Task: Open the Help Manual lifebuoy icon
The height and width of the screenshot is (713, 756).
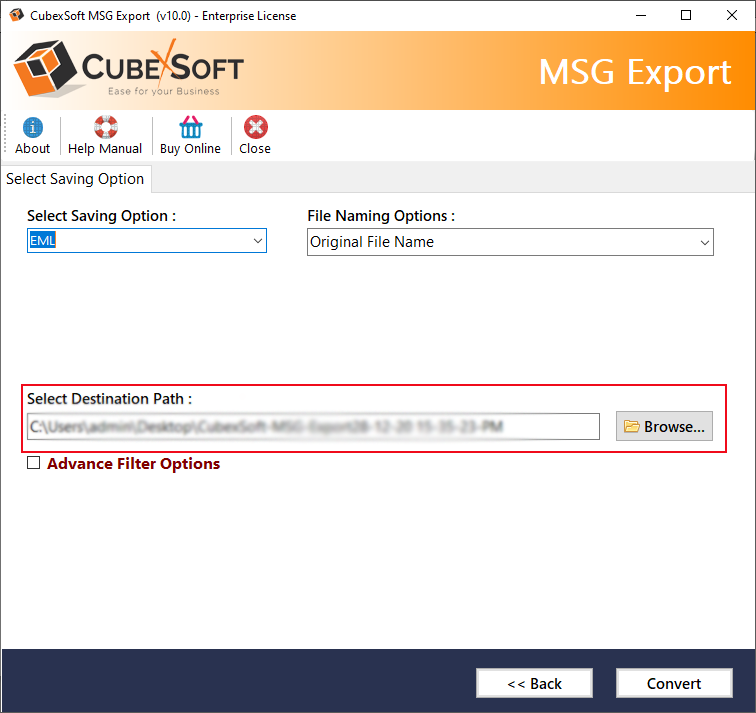Action: tap(105, 128)
